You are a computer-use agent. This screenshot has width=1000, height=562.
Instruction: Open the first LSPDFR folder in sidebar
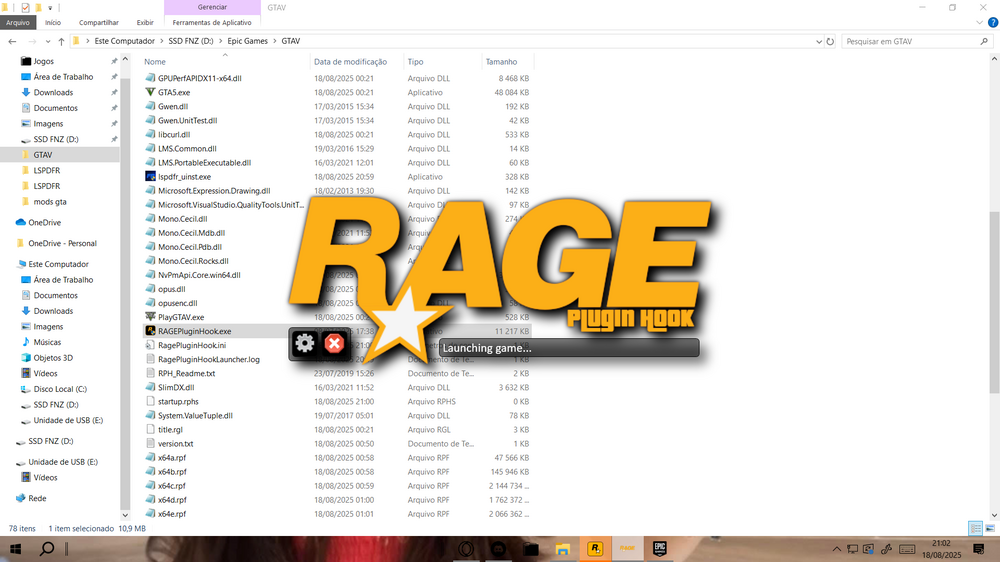47,170
